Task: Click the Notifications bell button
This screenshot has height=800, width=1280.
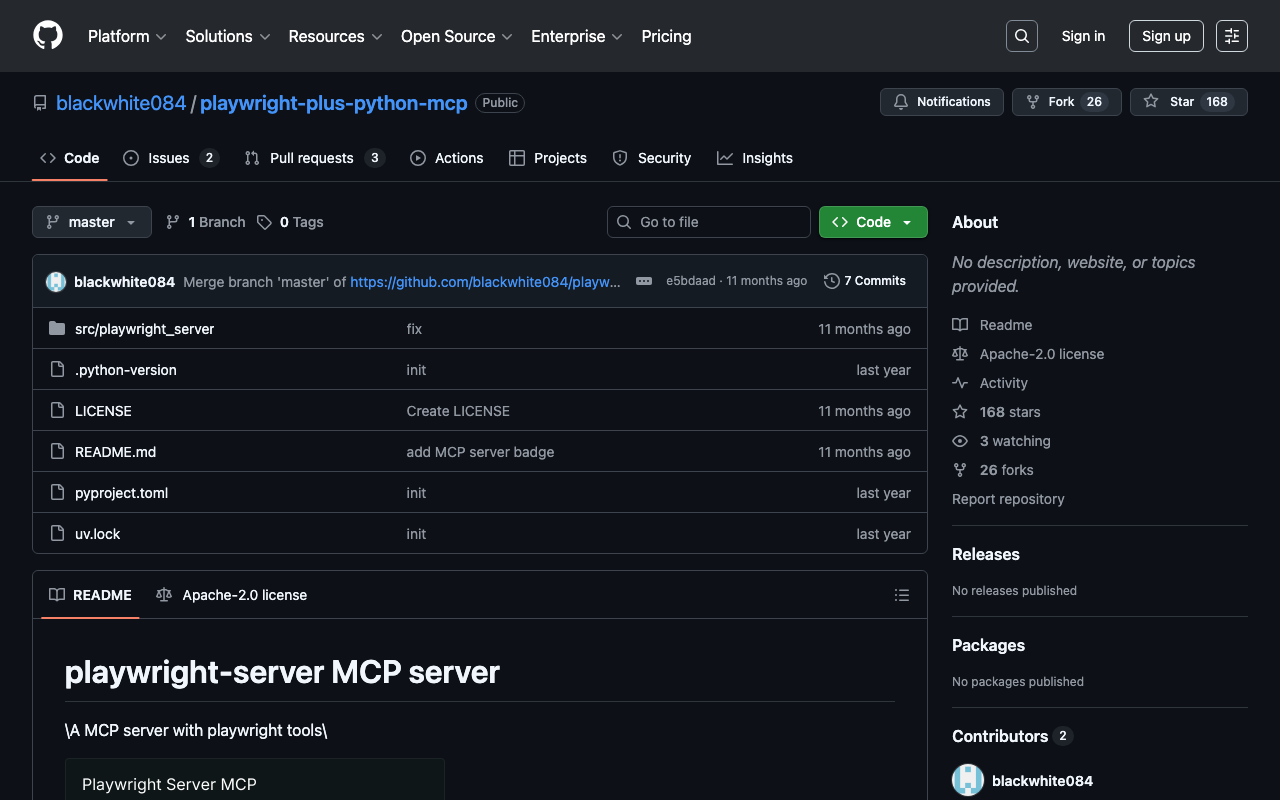Action: (941, 102)
